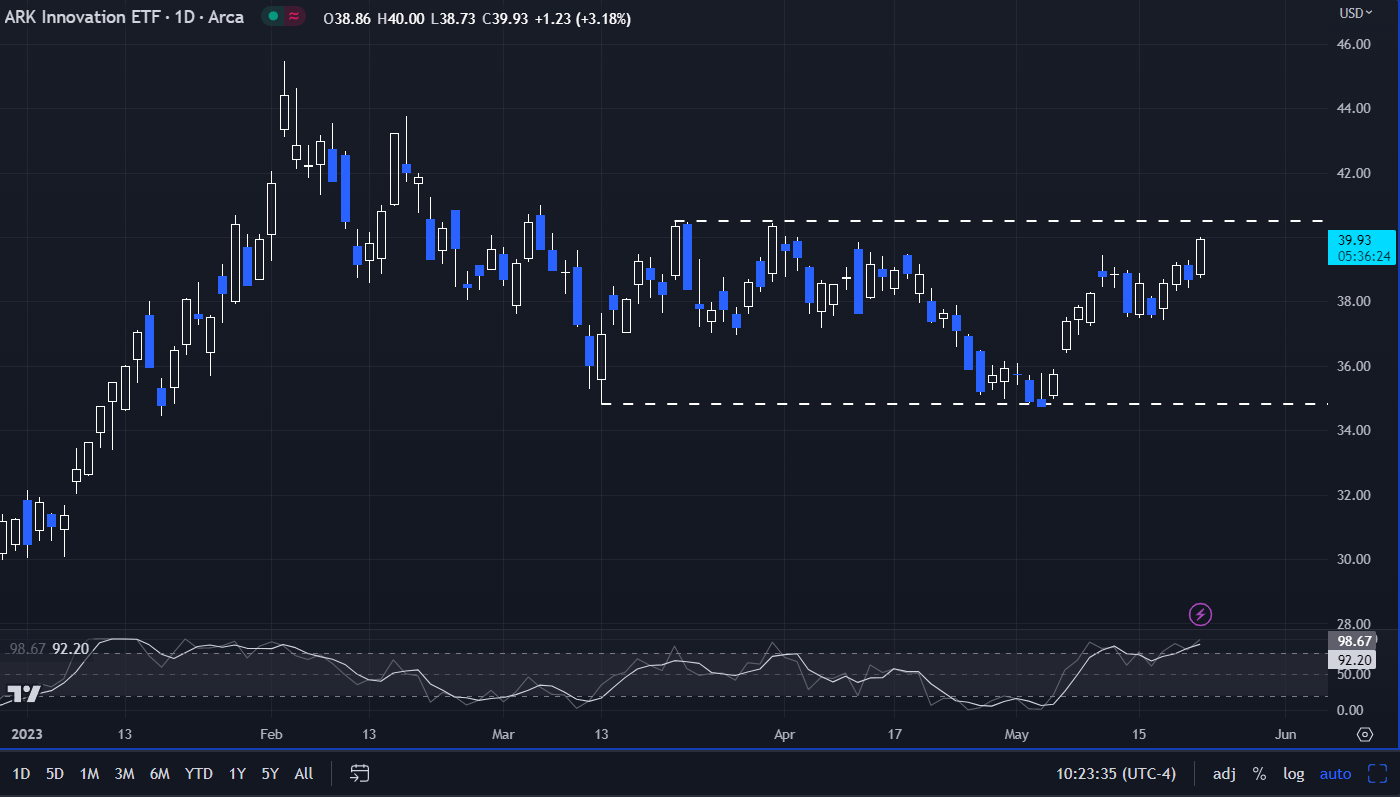1400x797 pixels.
Task: Open the USD currency dropdown
Action: [x=1356, y=13]
